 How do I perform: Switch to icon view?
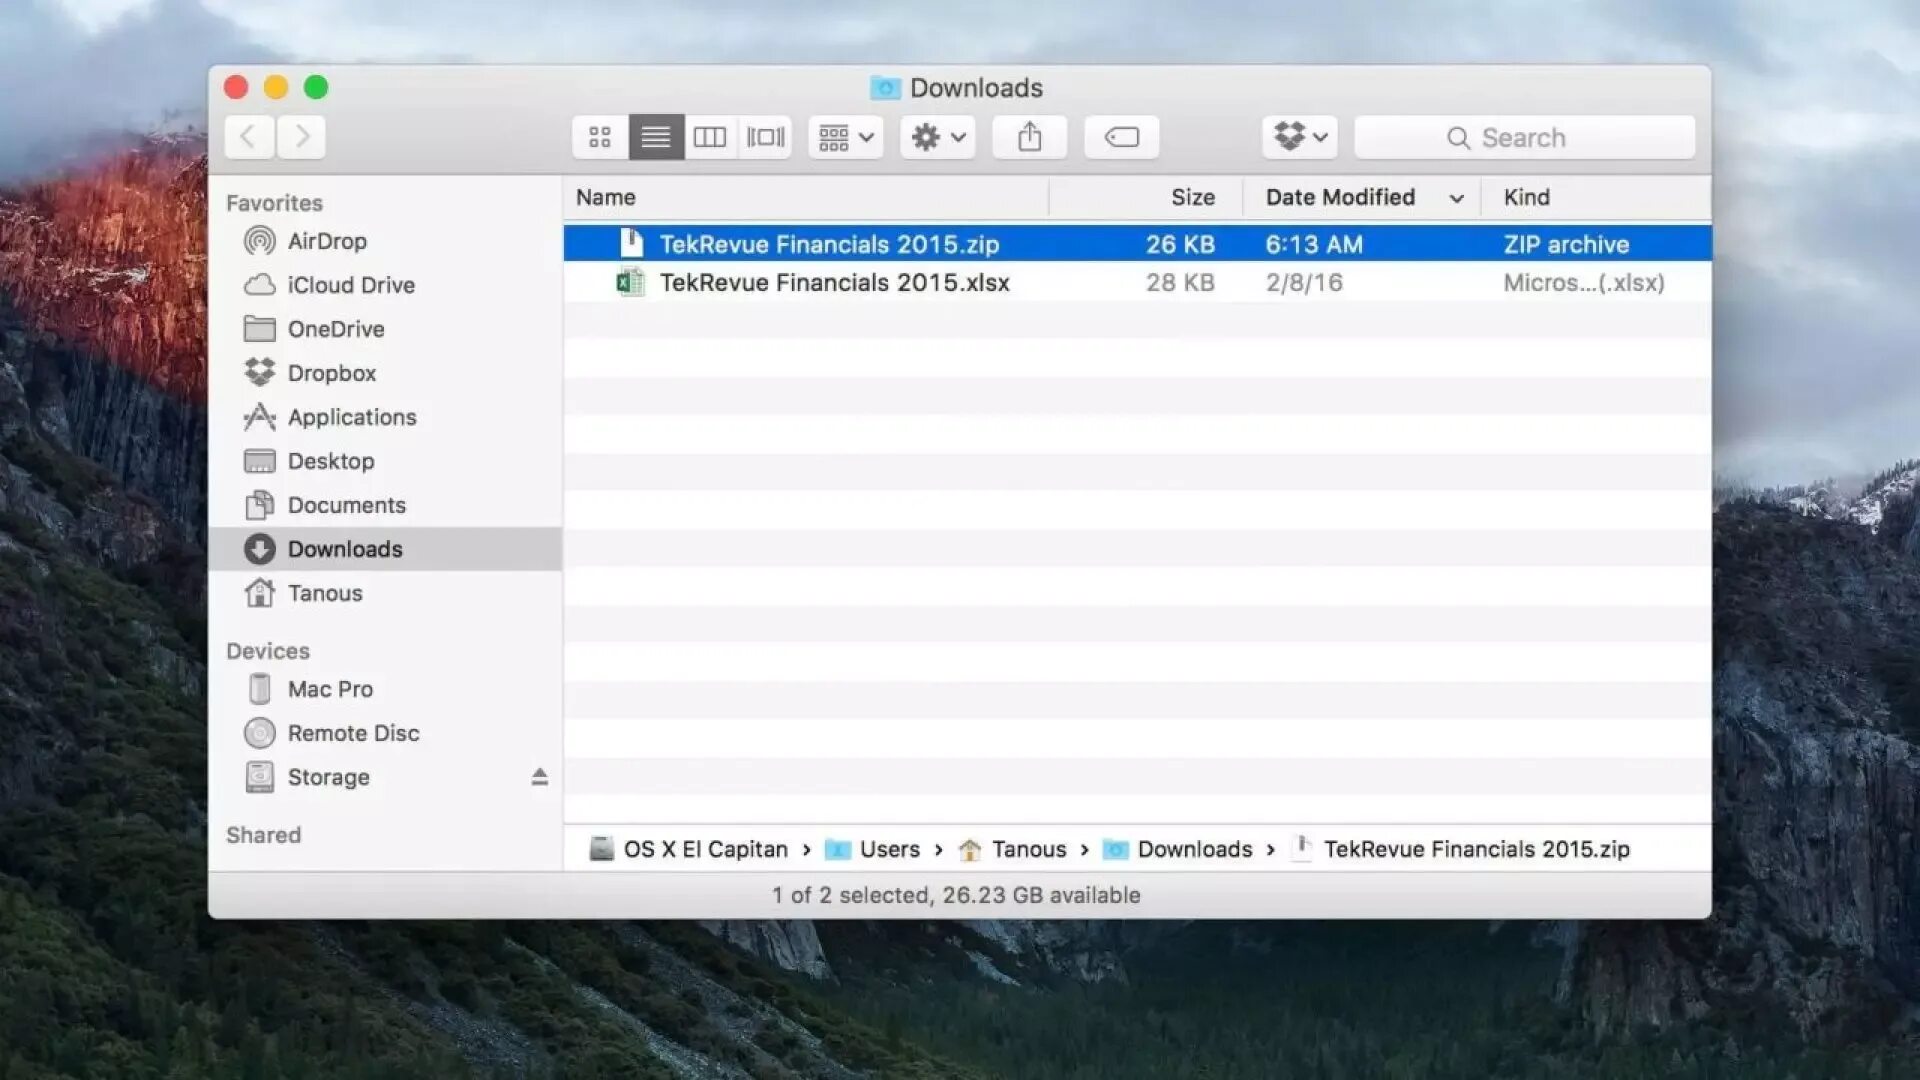600,137
